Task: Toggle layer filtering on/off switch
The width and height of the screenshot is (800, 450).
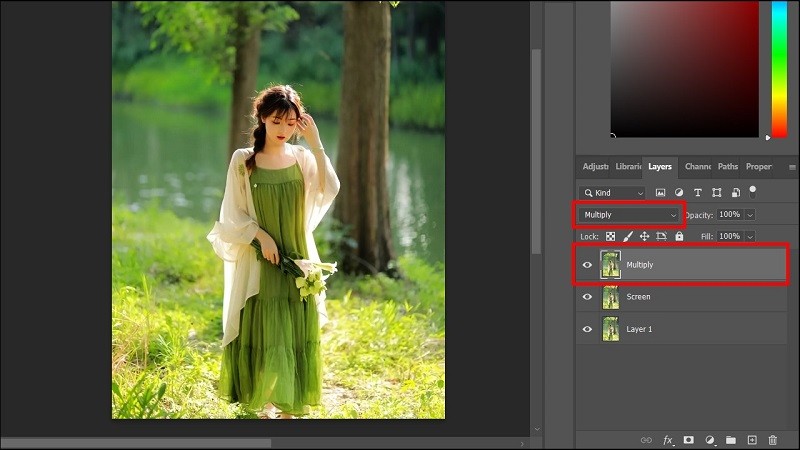Action: coord(753,191)
